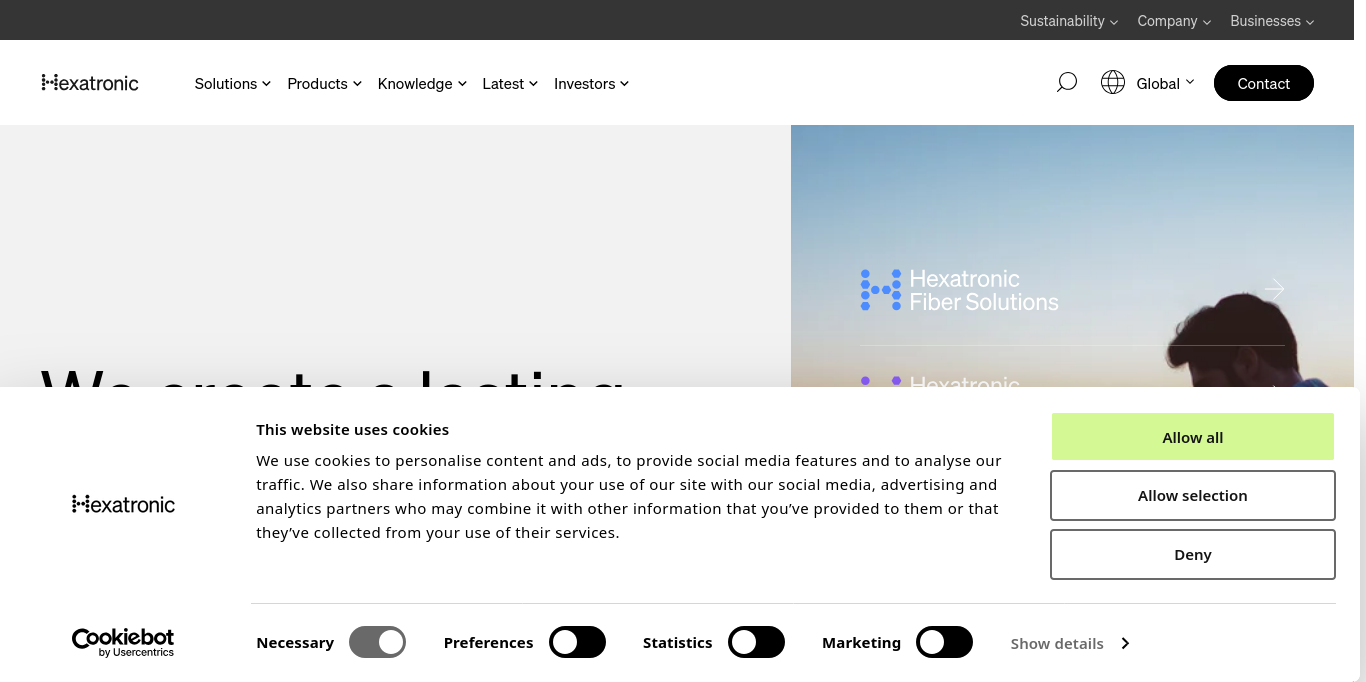Click the Allow selection button
The image size is (1366, 682).
[1193, 495]
